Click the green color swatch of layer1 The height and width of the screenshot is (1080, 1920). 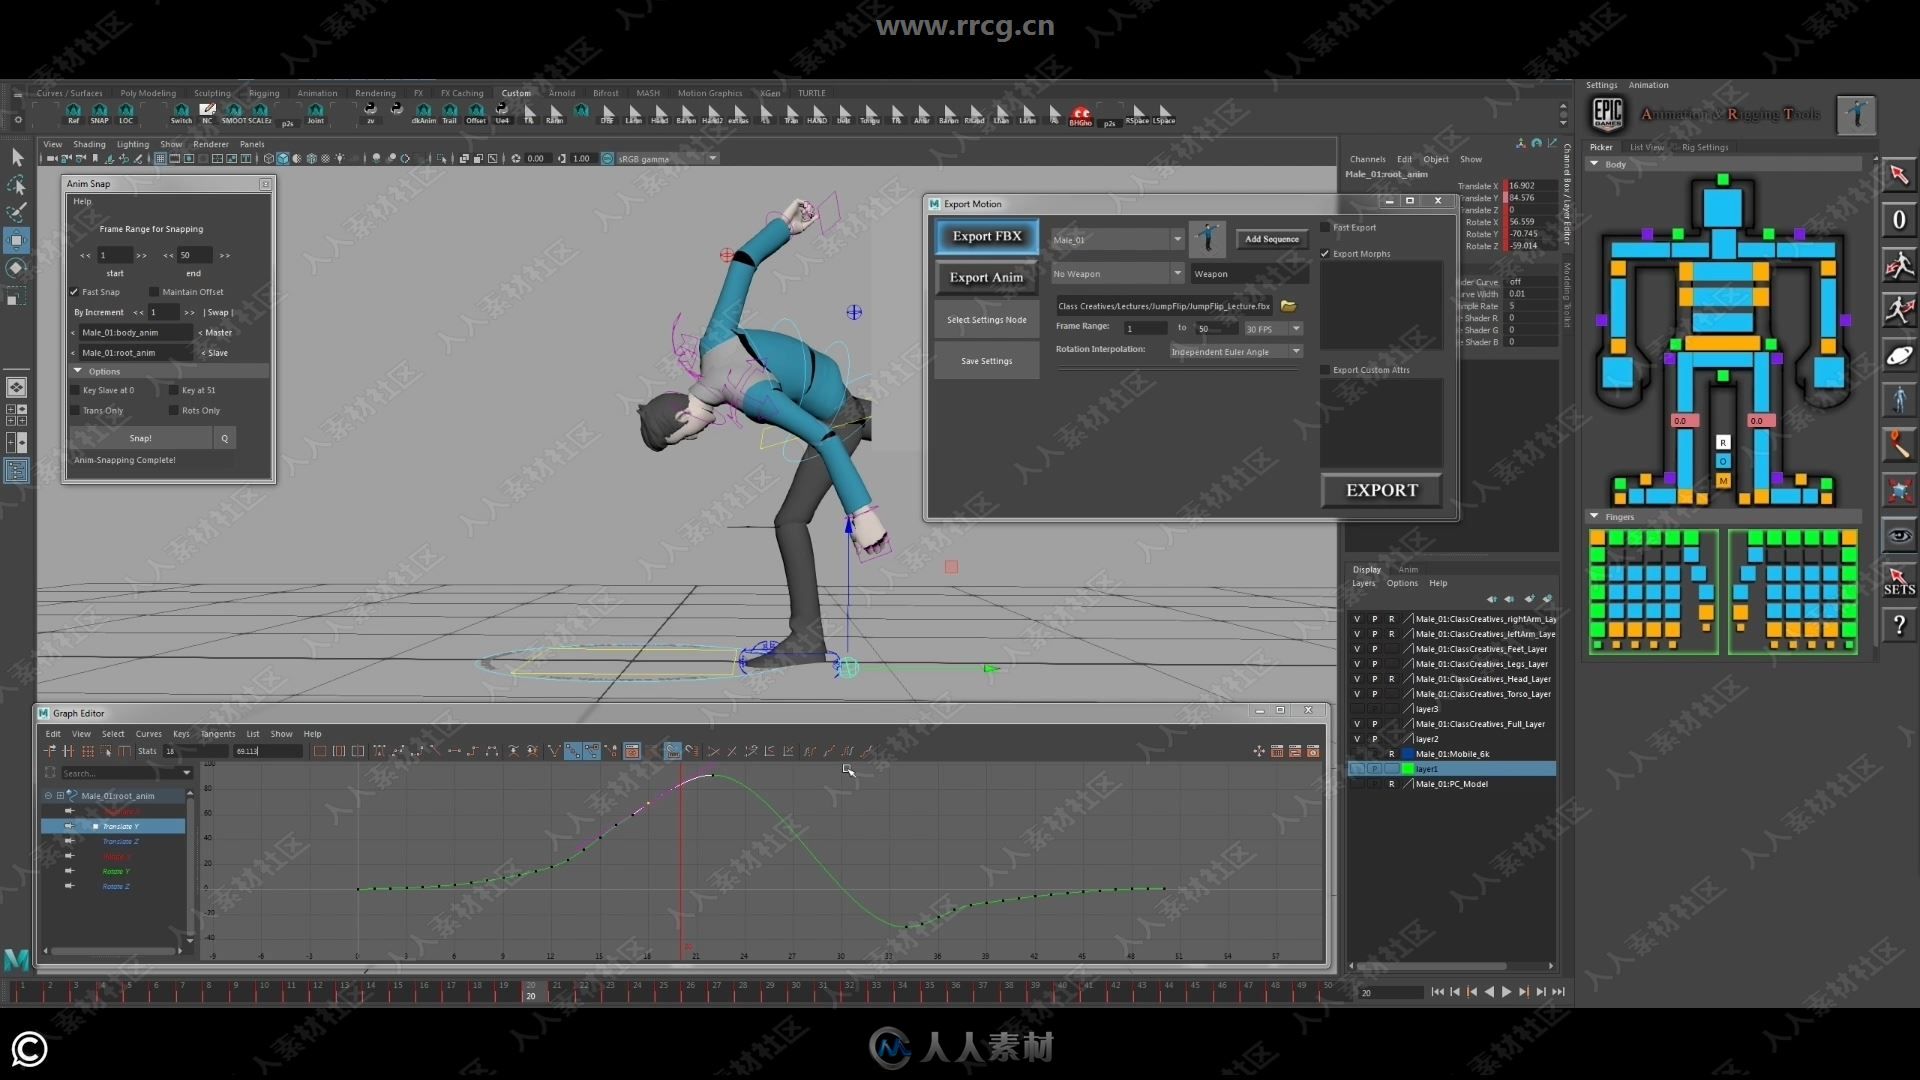[x=1408, y=769]
